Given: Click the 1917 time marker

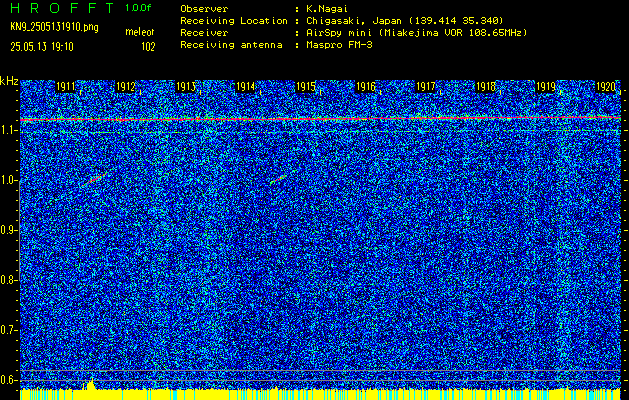Looking at the screenshot, I should (426, 87).
